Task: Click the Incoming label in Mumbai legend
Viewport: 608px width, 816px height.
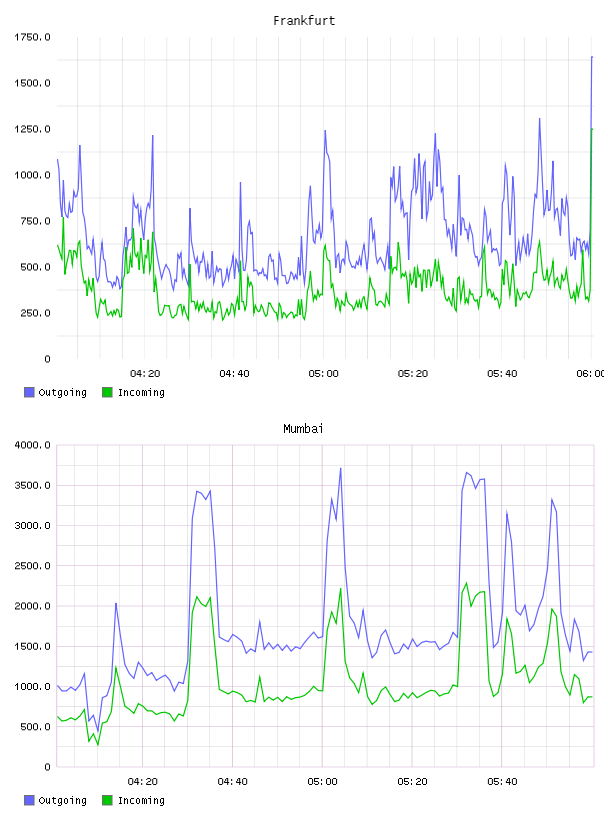Action: 141,801
